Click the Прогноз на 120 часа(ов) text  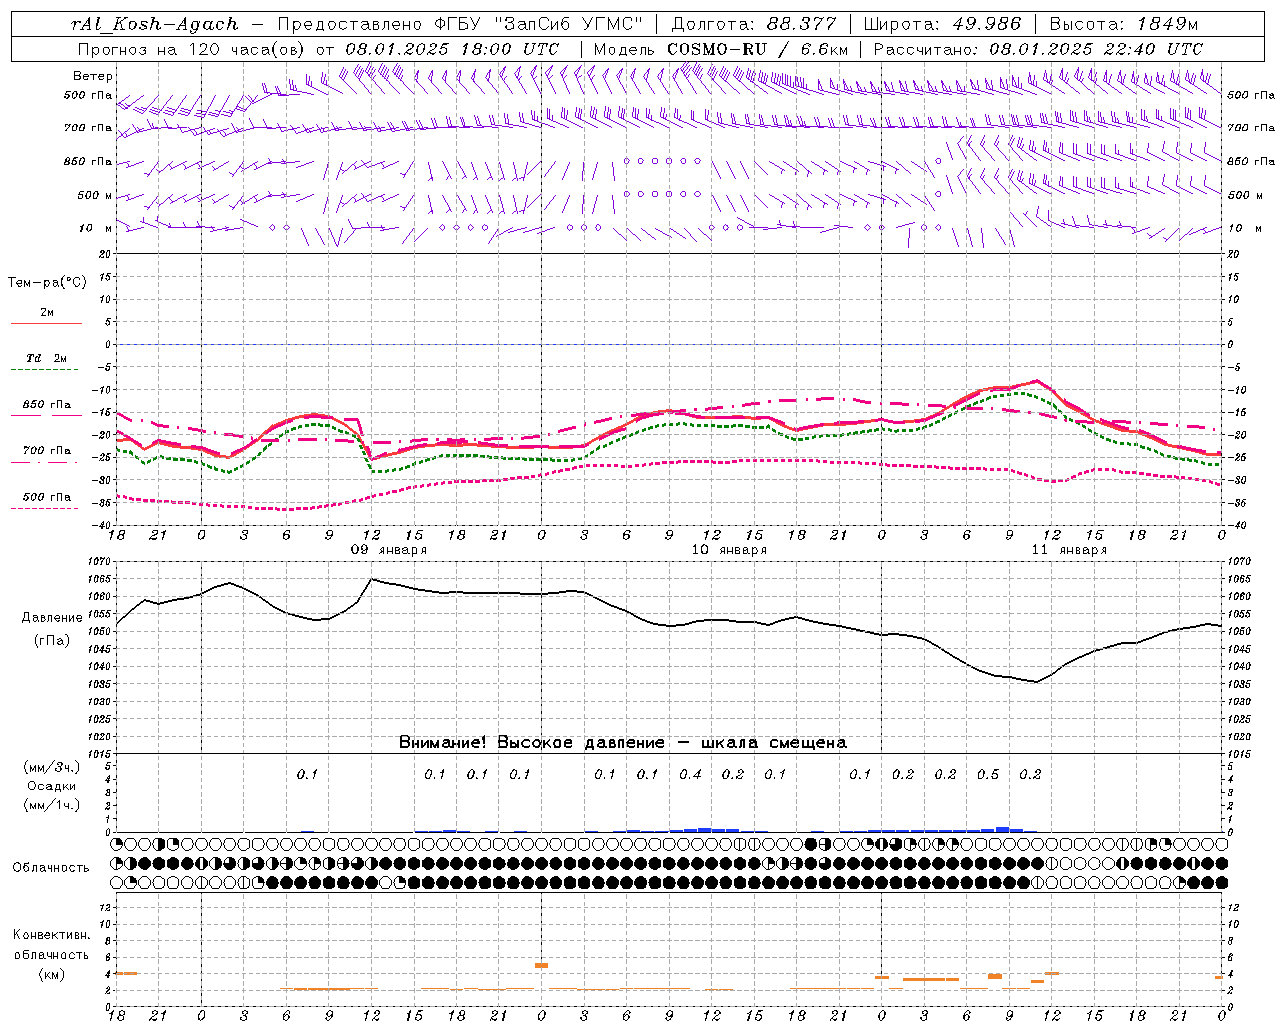point(194,49)
